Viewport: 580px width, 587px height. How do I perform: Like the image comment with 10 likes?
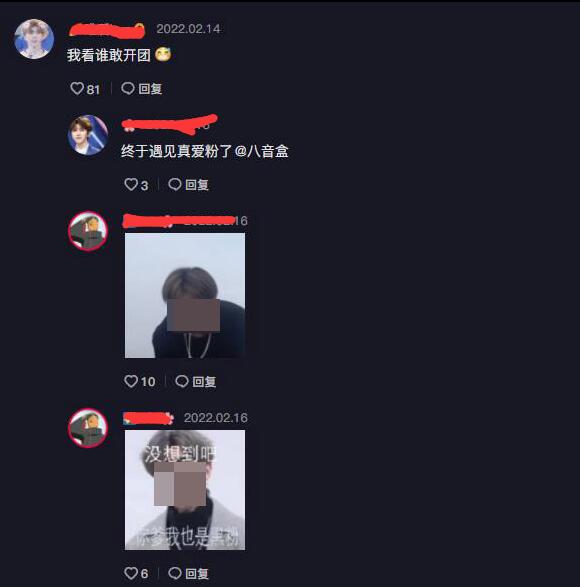pos(131,381)
